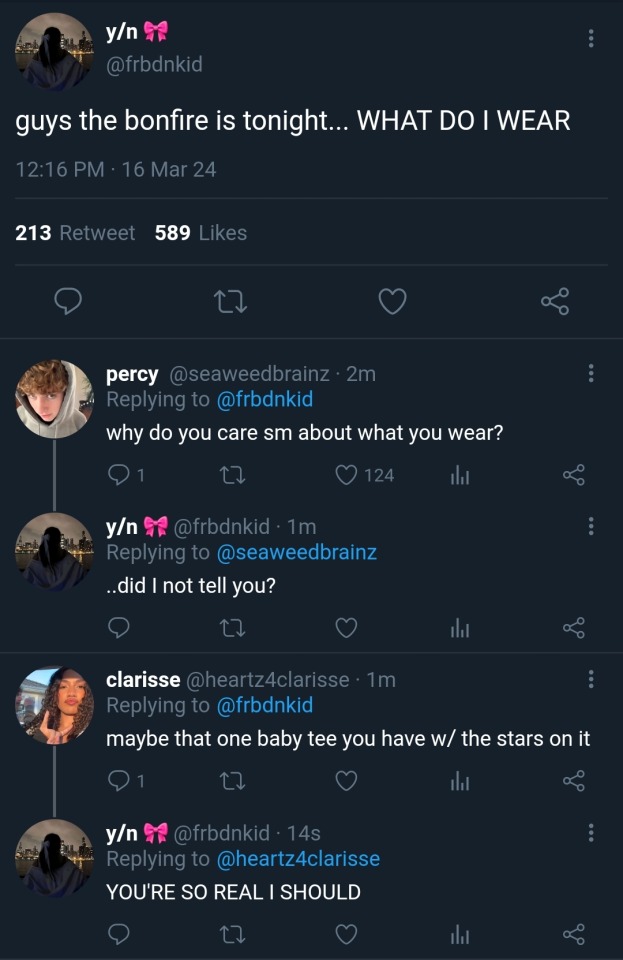View the 213 Retweet list
This screenshot has width=623, height=960.
click(75, 233)
